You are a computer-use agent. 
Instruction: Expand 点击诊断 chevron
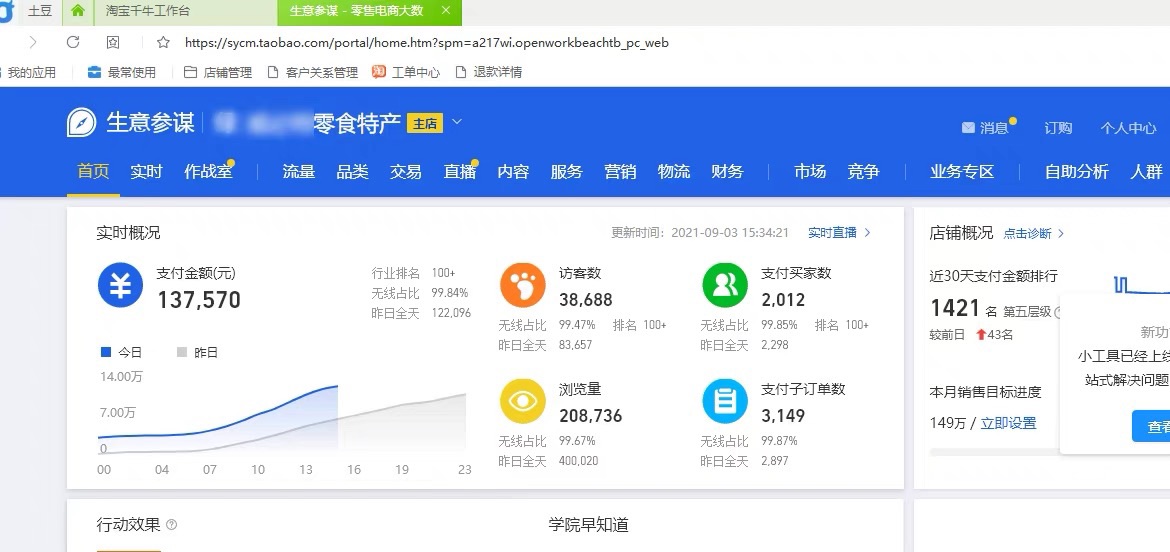pos(1061,233)
